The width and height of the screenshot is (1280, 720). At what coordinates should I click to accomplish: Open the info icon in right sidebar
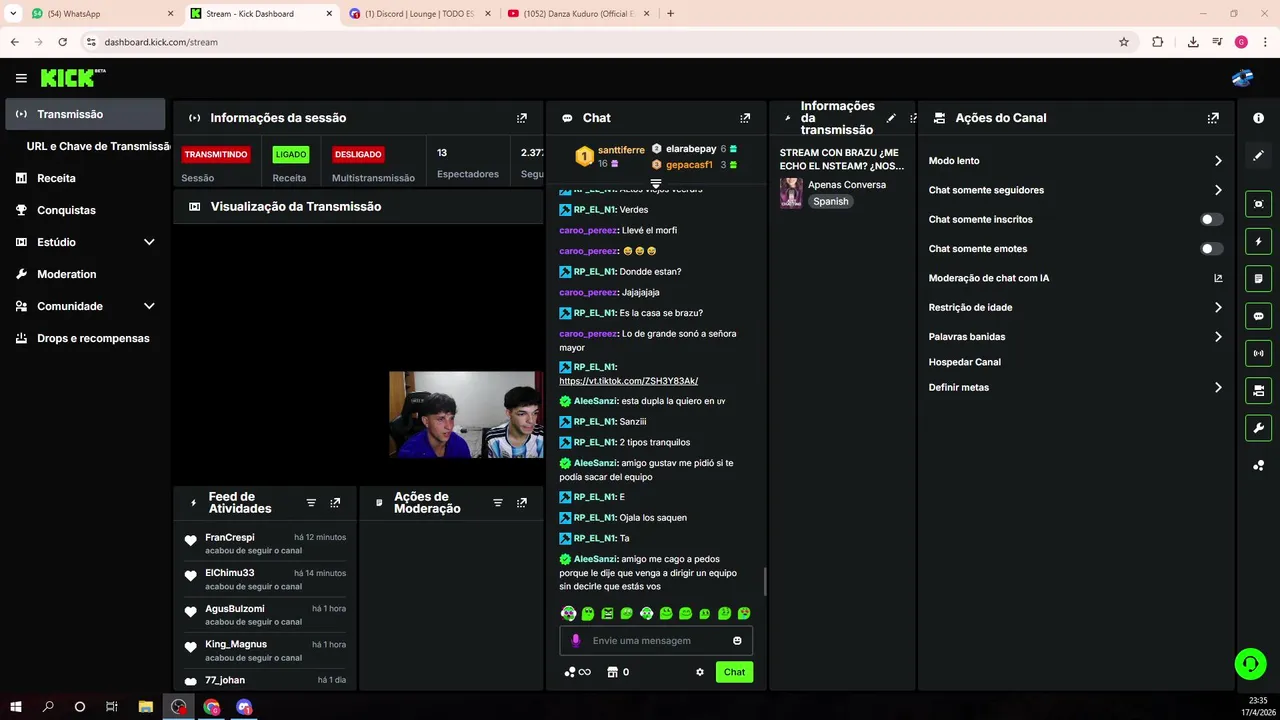1258,118
